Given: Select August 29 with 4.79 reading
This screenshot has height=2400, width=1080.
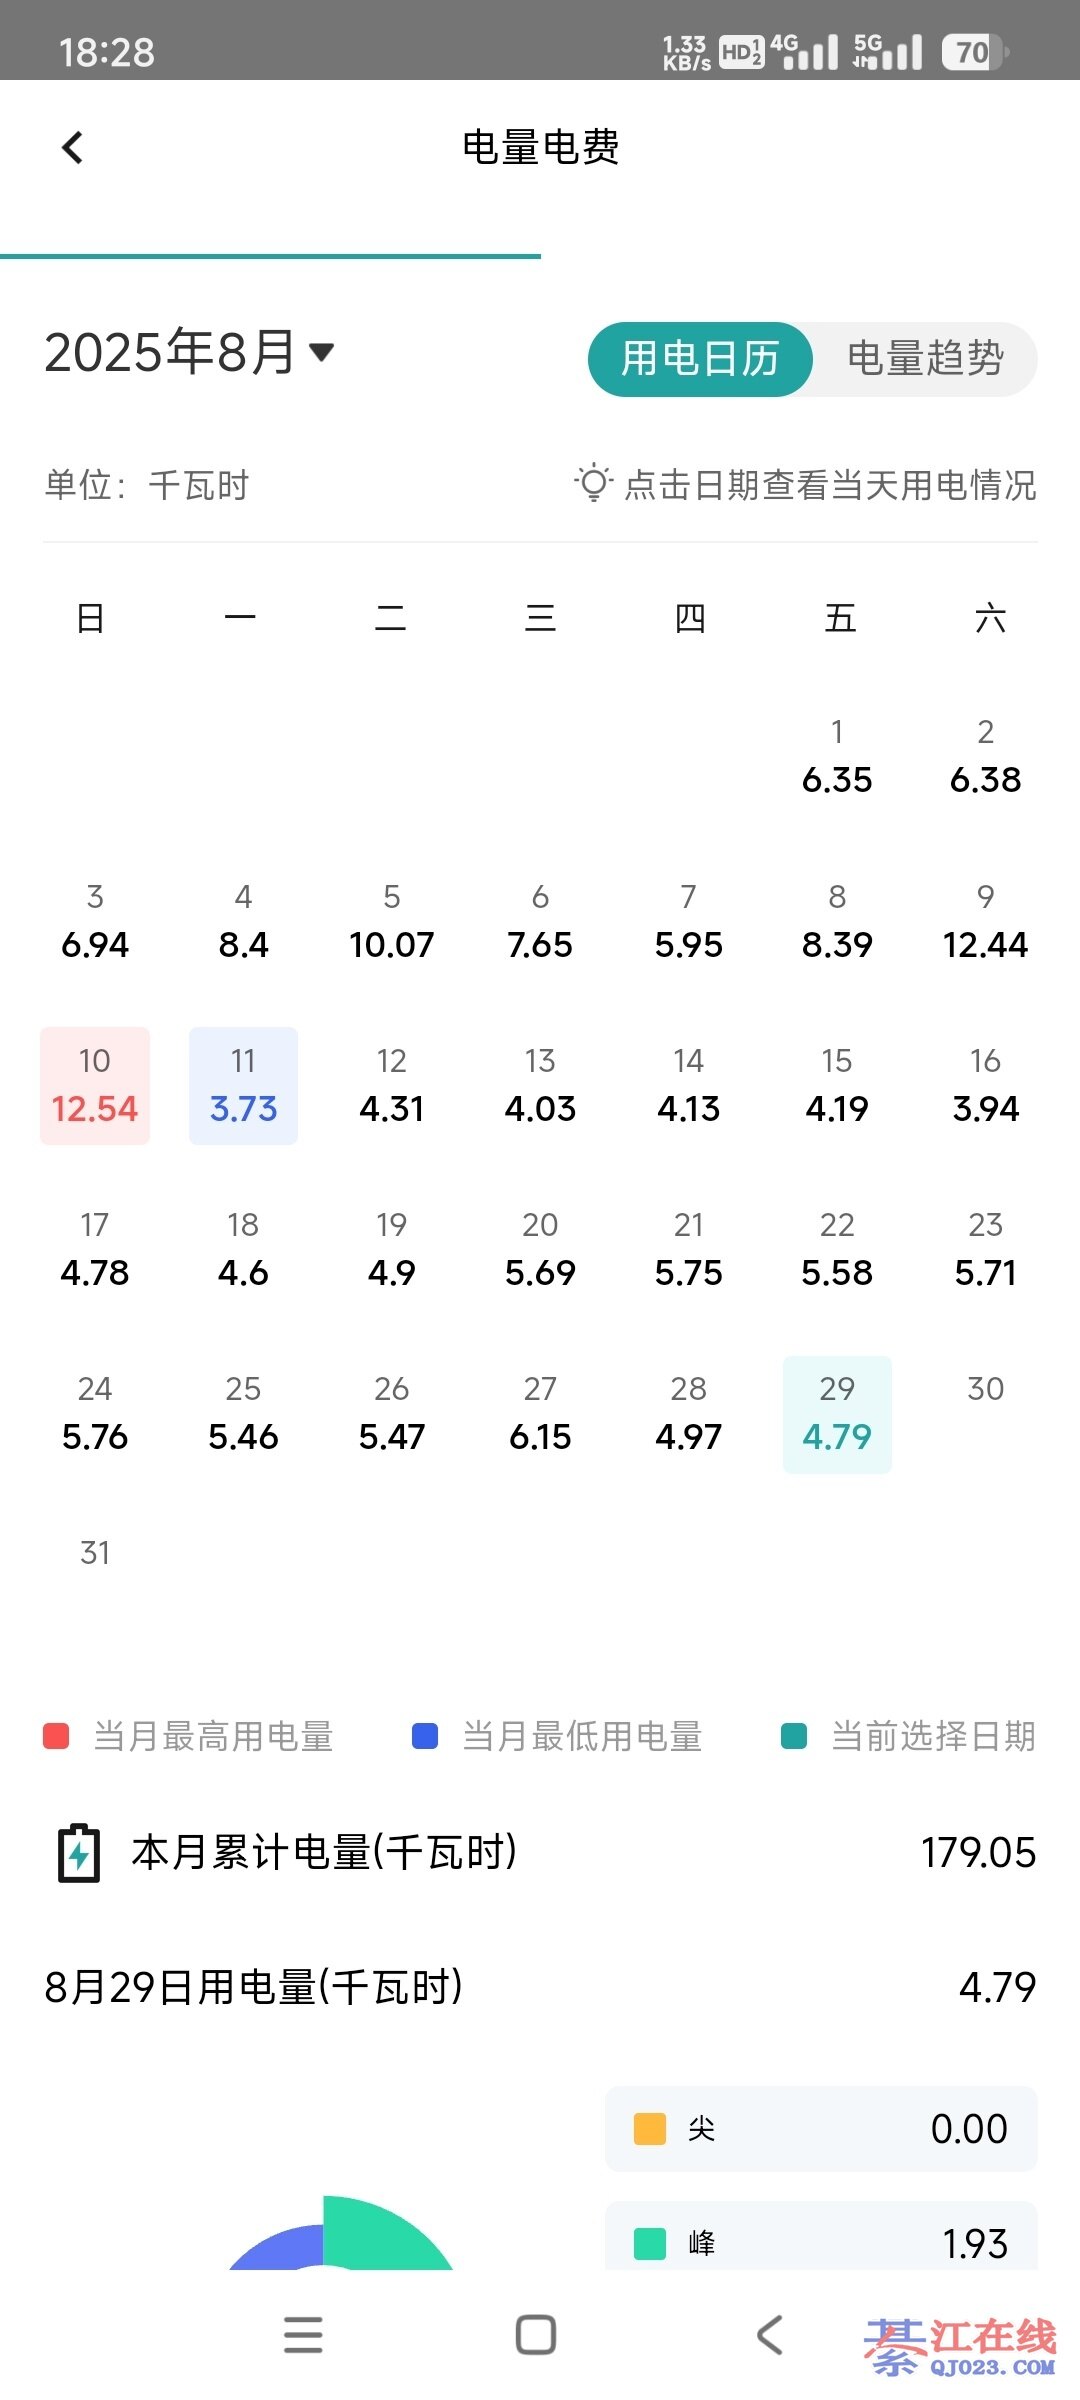Looking at the screenshot, I should point(837,1414).
